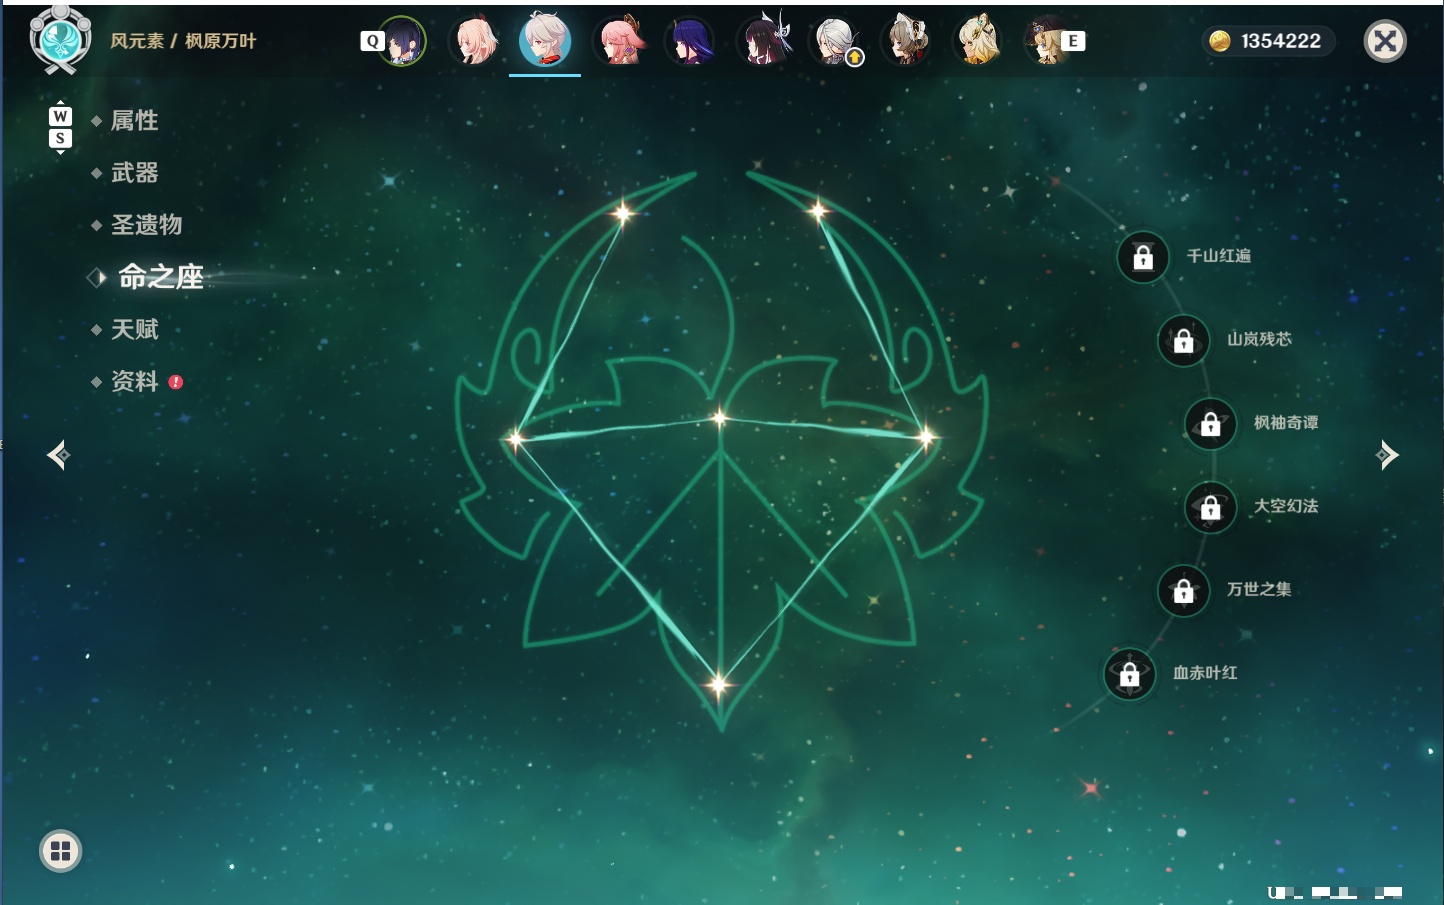Viewport: 1444px width, 905px height.
Task: Select the pink-haired character portrait
Action: [x=619, y=41]
